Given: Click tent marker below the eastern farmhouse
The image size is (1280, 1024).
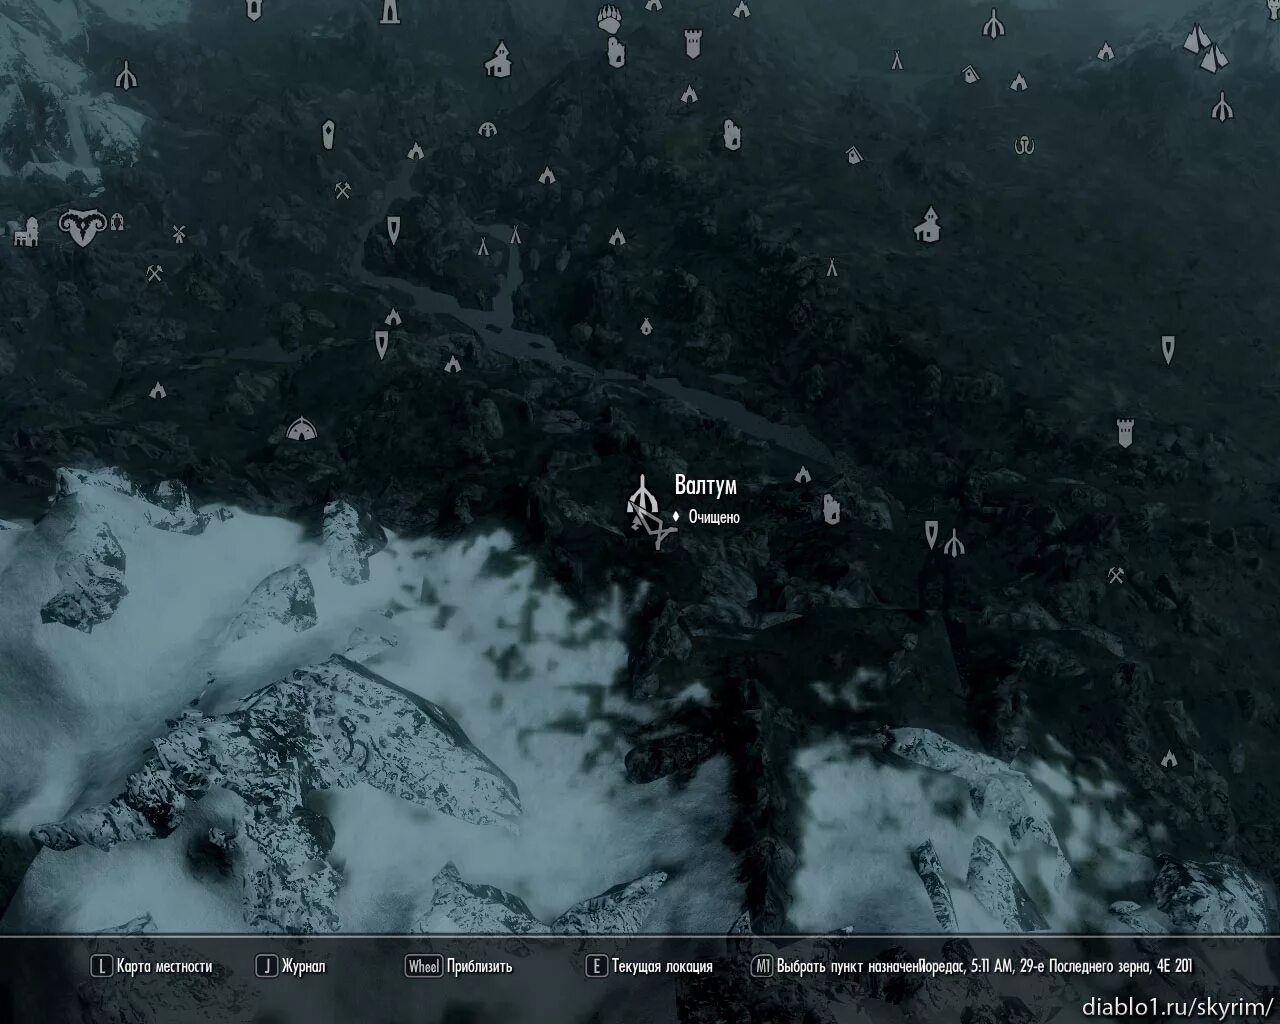Looking at the screenshot, I should (x=831, y=268).
